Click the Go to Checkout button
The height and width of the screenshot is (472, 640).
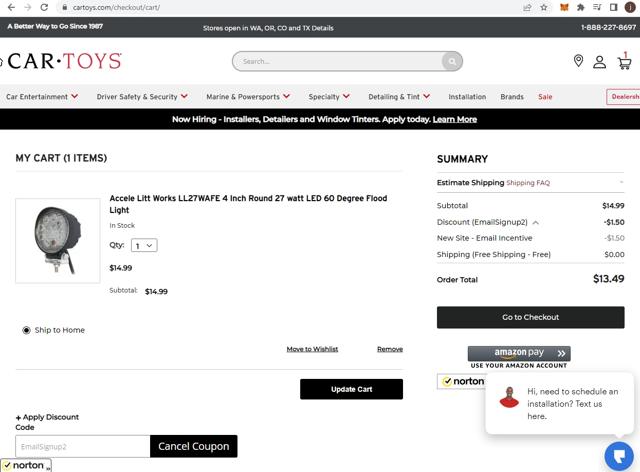[x=530, y=317]
